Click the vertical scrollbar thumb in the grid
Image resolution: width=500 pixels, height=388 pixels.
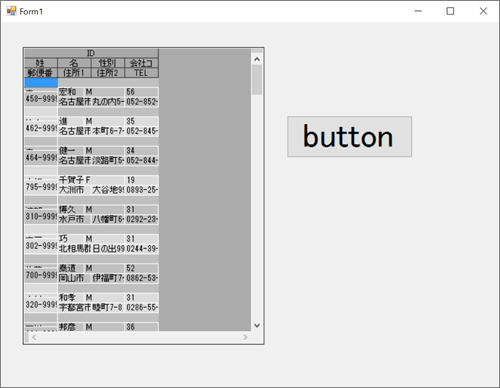[x=257, y=80]
